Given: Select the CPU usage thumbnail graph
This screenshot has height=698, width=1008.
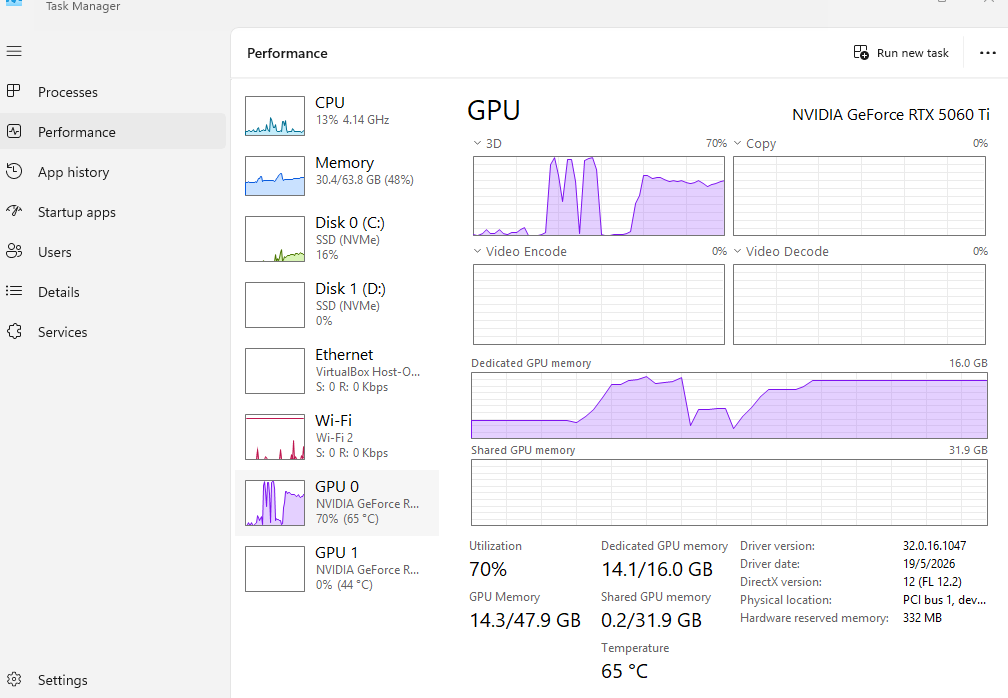Looking at the screenshot, I should 274,116.
